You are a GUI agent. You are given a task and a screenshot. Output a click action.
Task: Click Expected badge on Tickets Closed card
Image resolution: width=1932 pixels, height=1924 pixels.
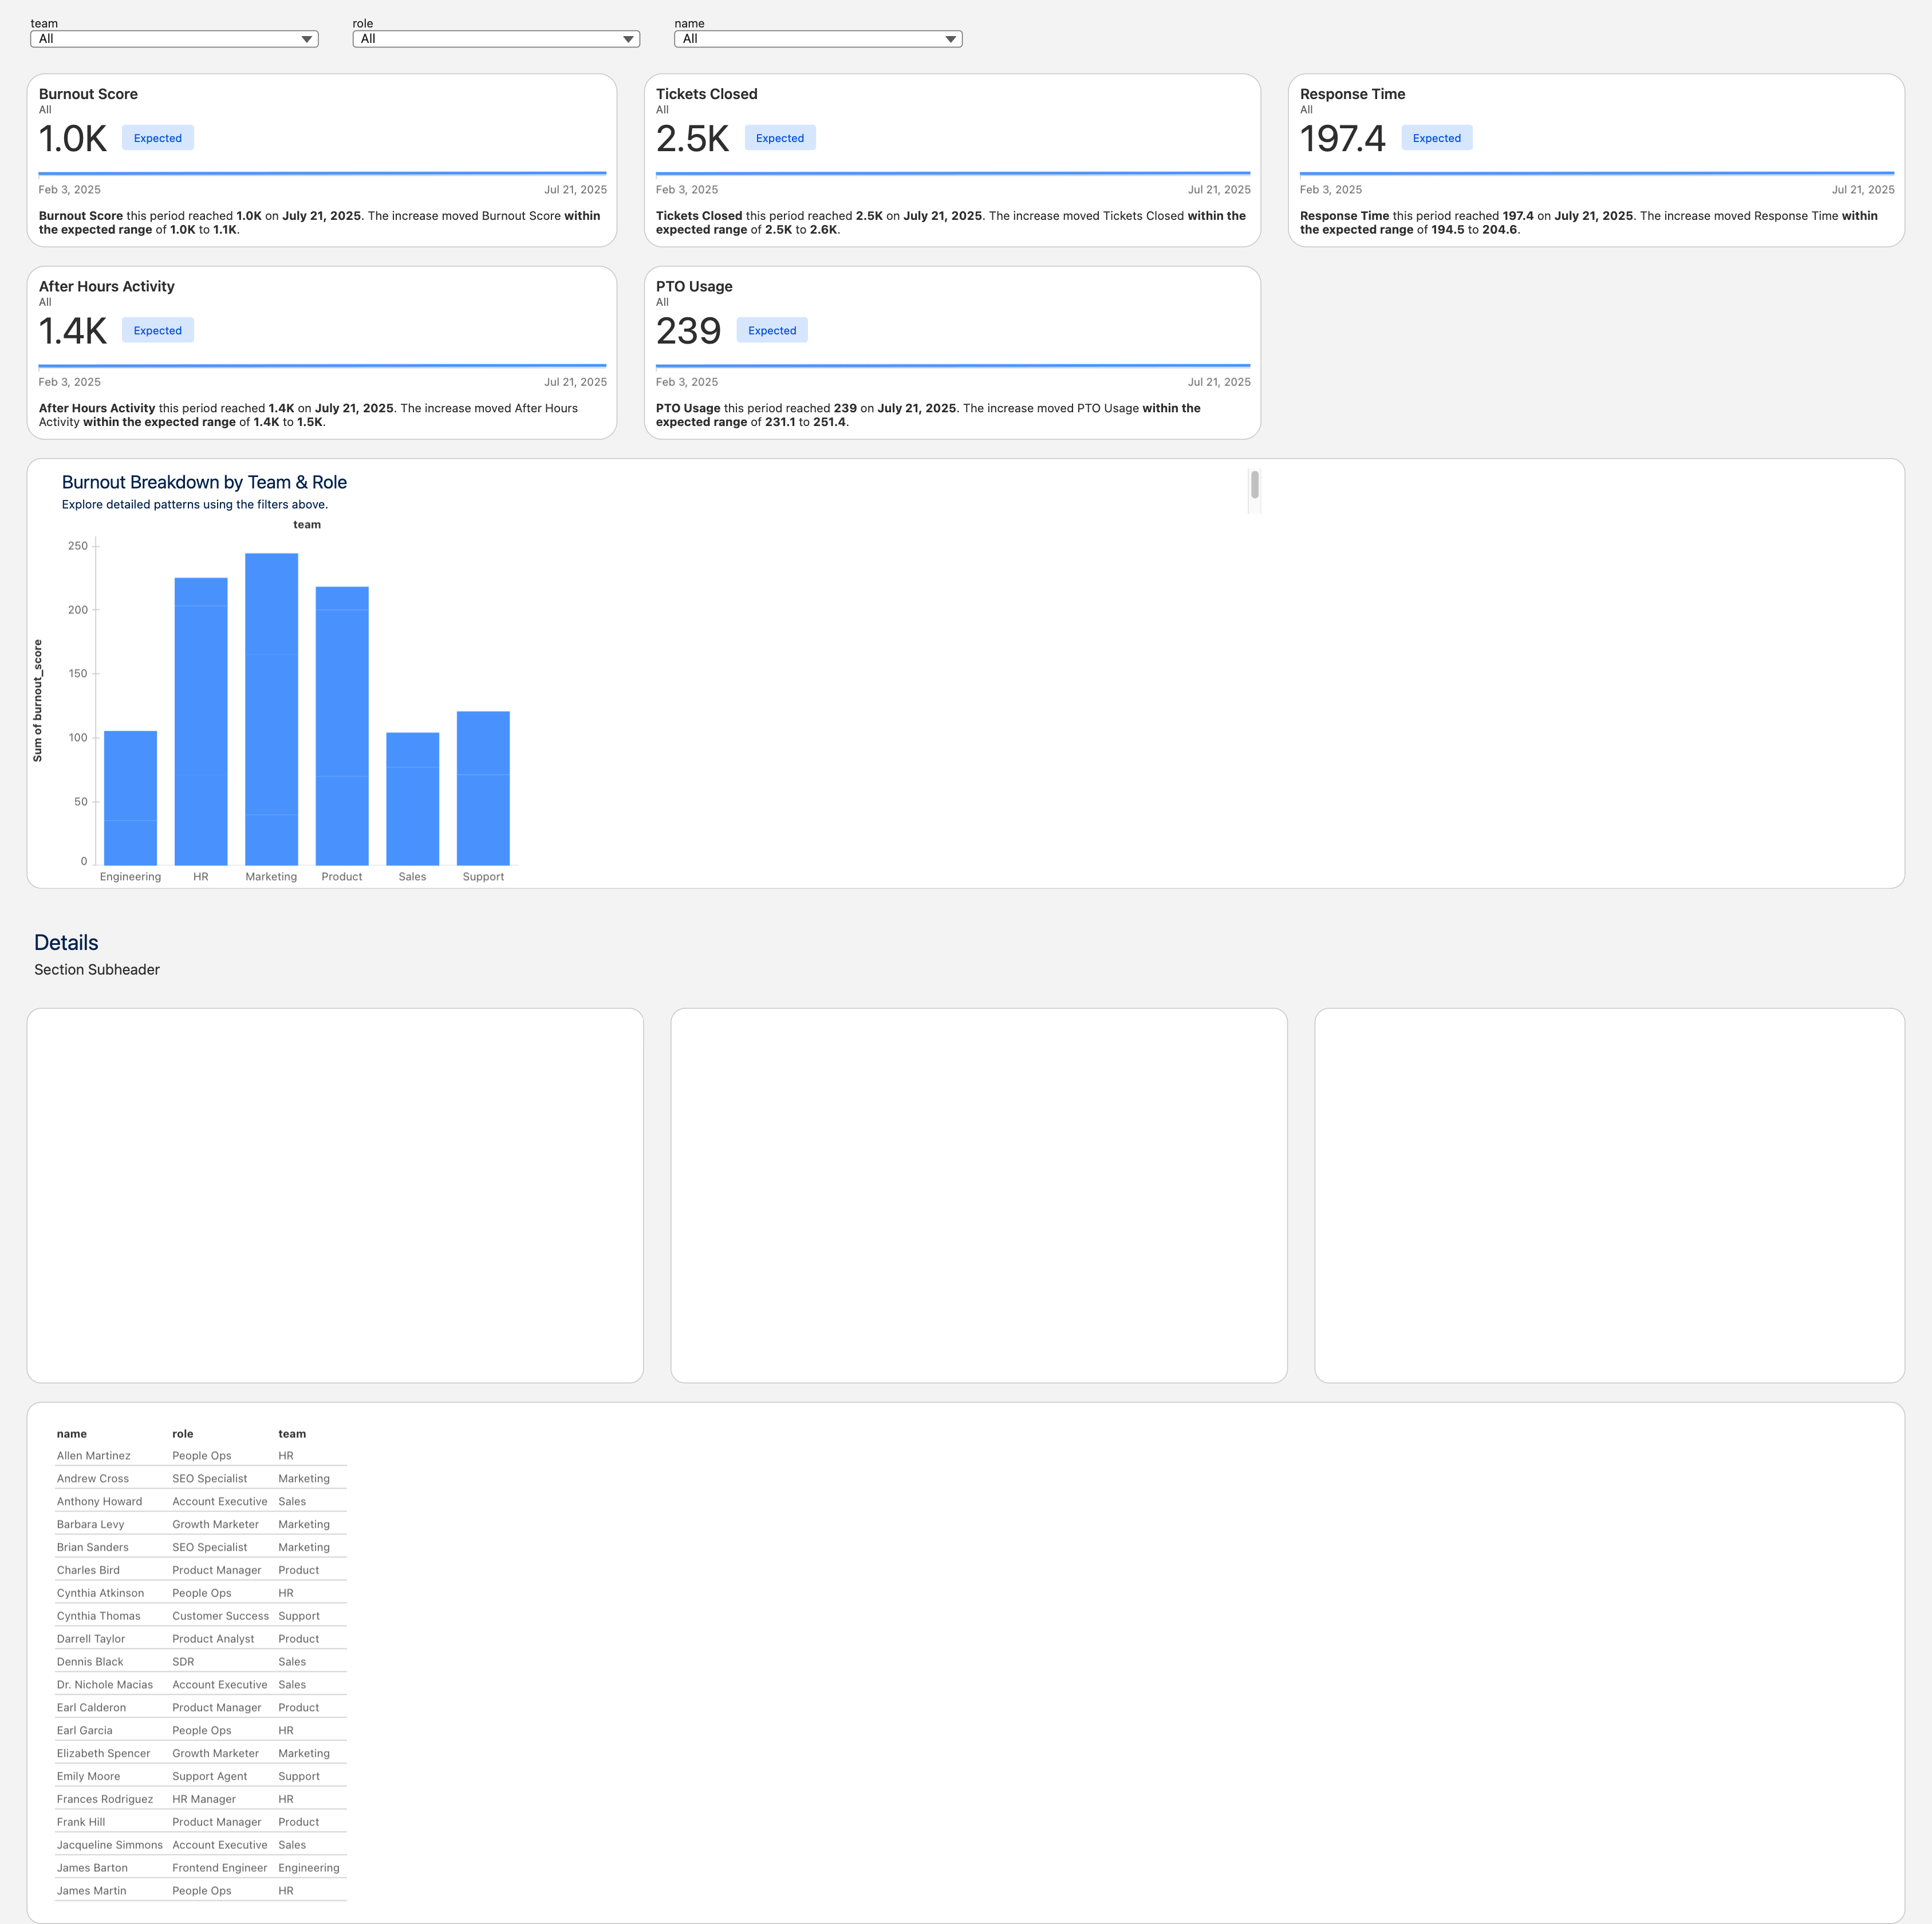[x=779, y=138]
